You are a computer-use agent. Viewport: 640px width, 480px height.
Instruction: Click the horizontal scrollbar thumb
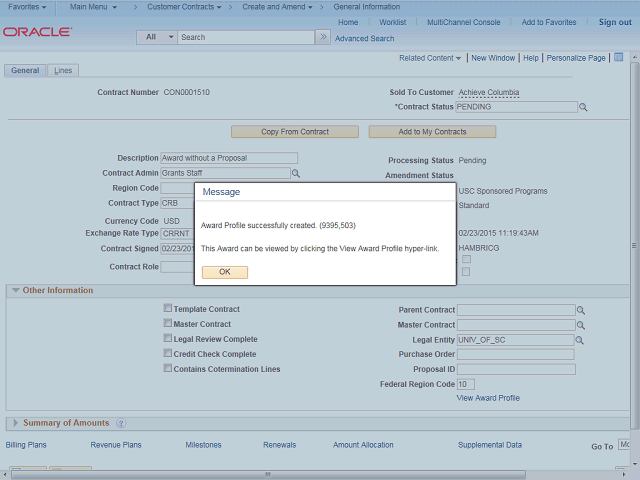268,475
